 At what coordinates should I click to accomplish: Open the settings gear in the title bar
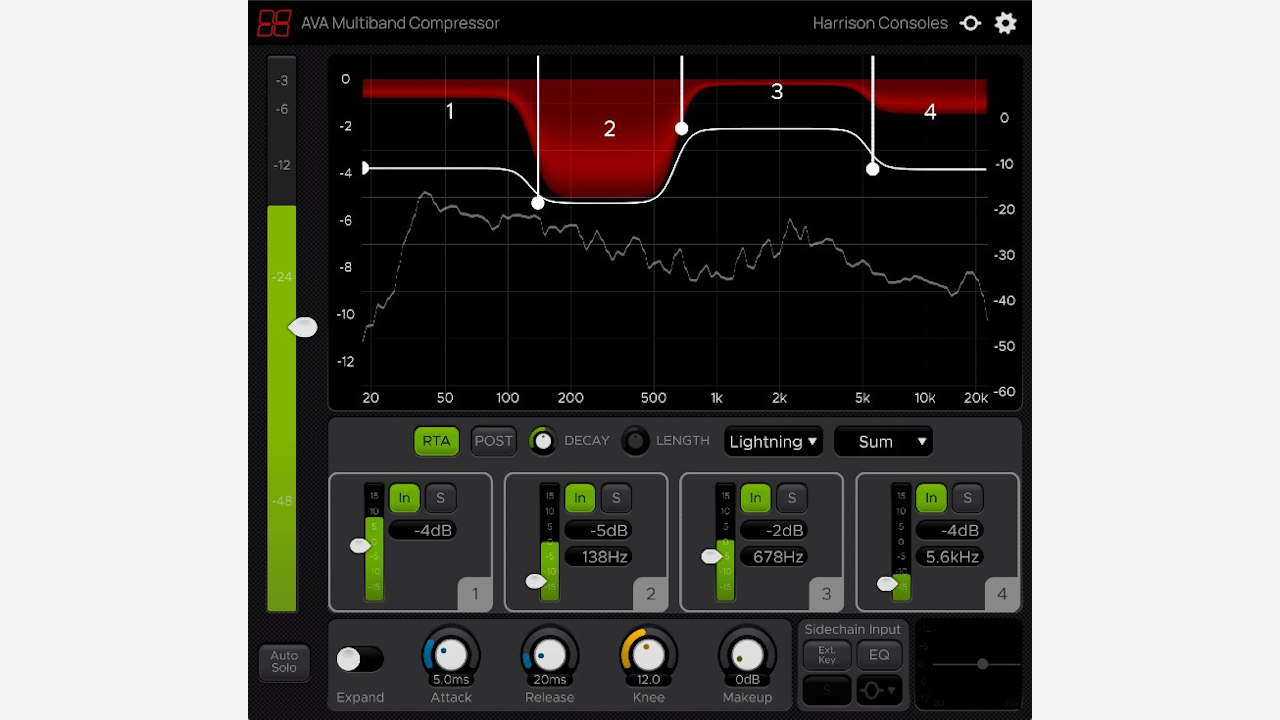[1006, 22]
